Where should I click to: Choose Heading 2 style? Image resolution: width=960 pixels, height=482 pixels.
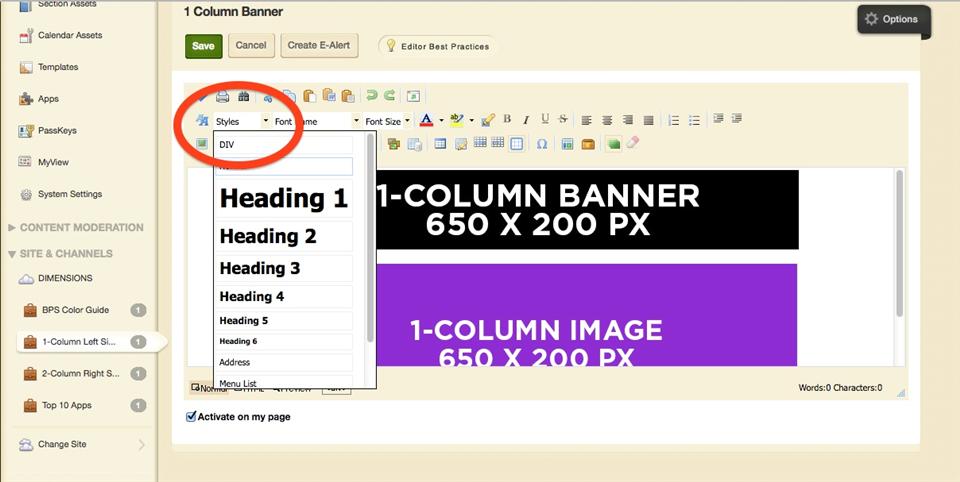tap(284, 236)
